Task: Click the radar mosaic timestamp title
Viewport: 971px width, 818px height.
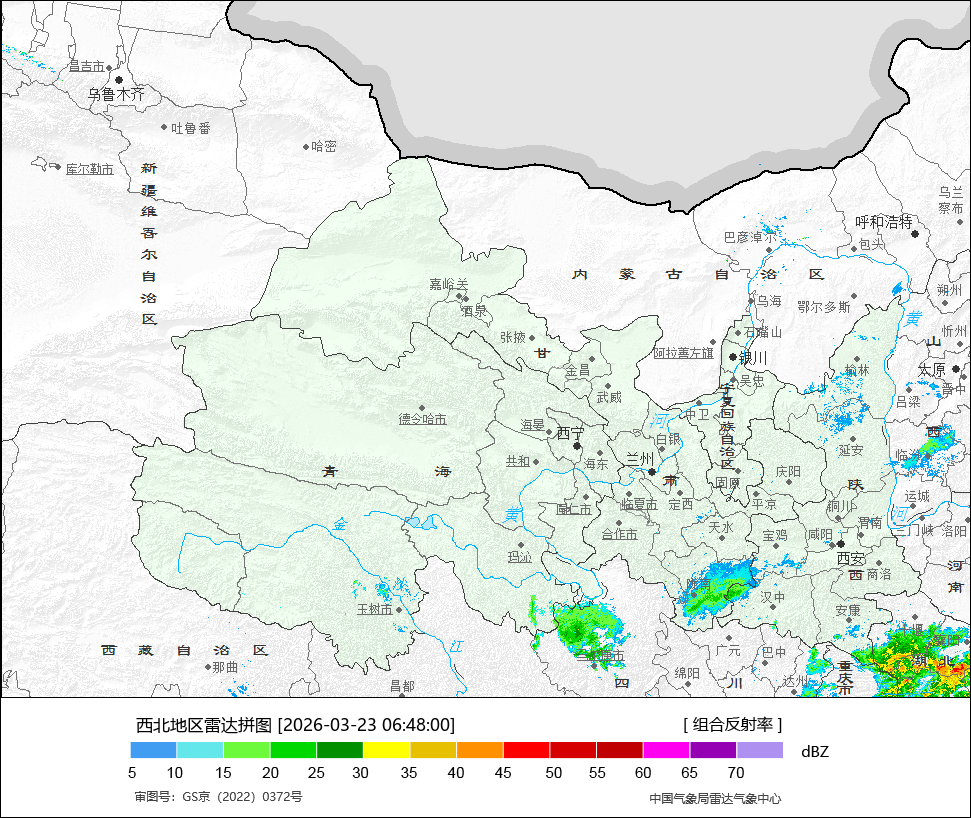Action: click(295, 724)
